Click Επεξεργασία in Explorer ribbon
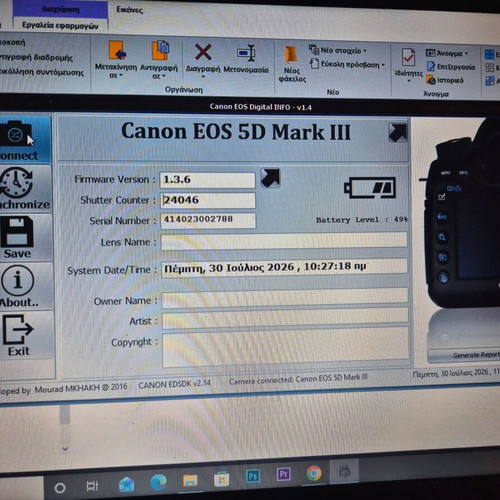The height and width of the screenshot is (500, 500). click(451, 67)
